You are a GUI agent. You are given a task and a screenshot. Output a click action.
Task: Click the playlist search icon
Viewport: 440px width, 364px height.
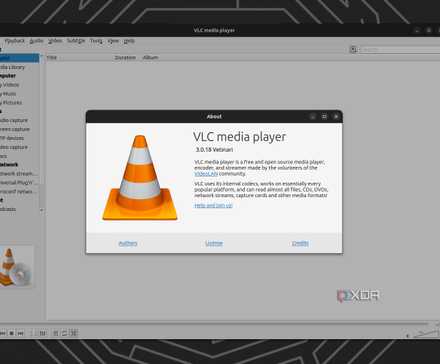click(353, 49)
